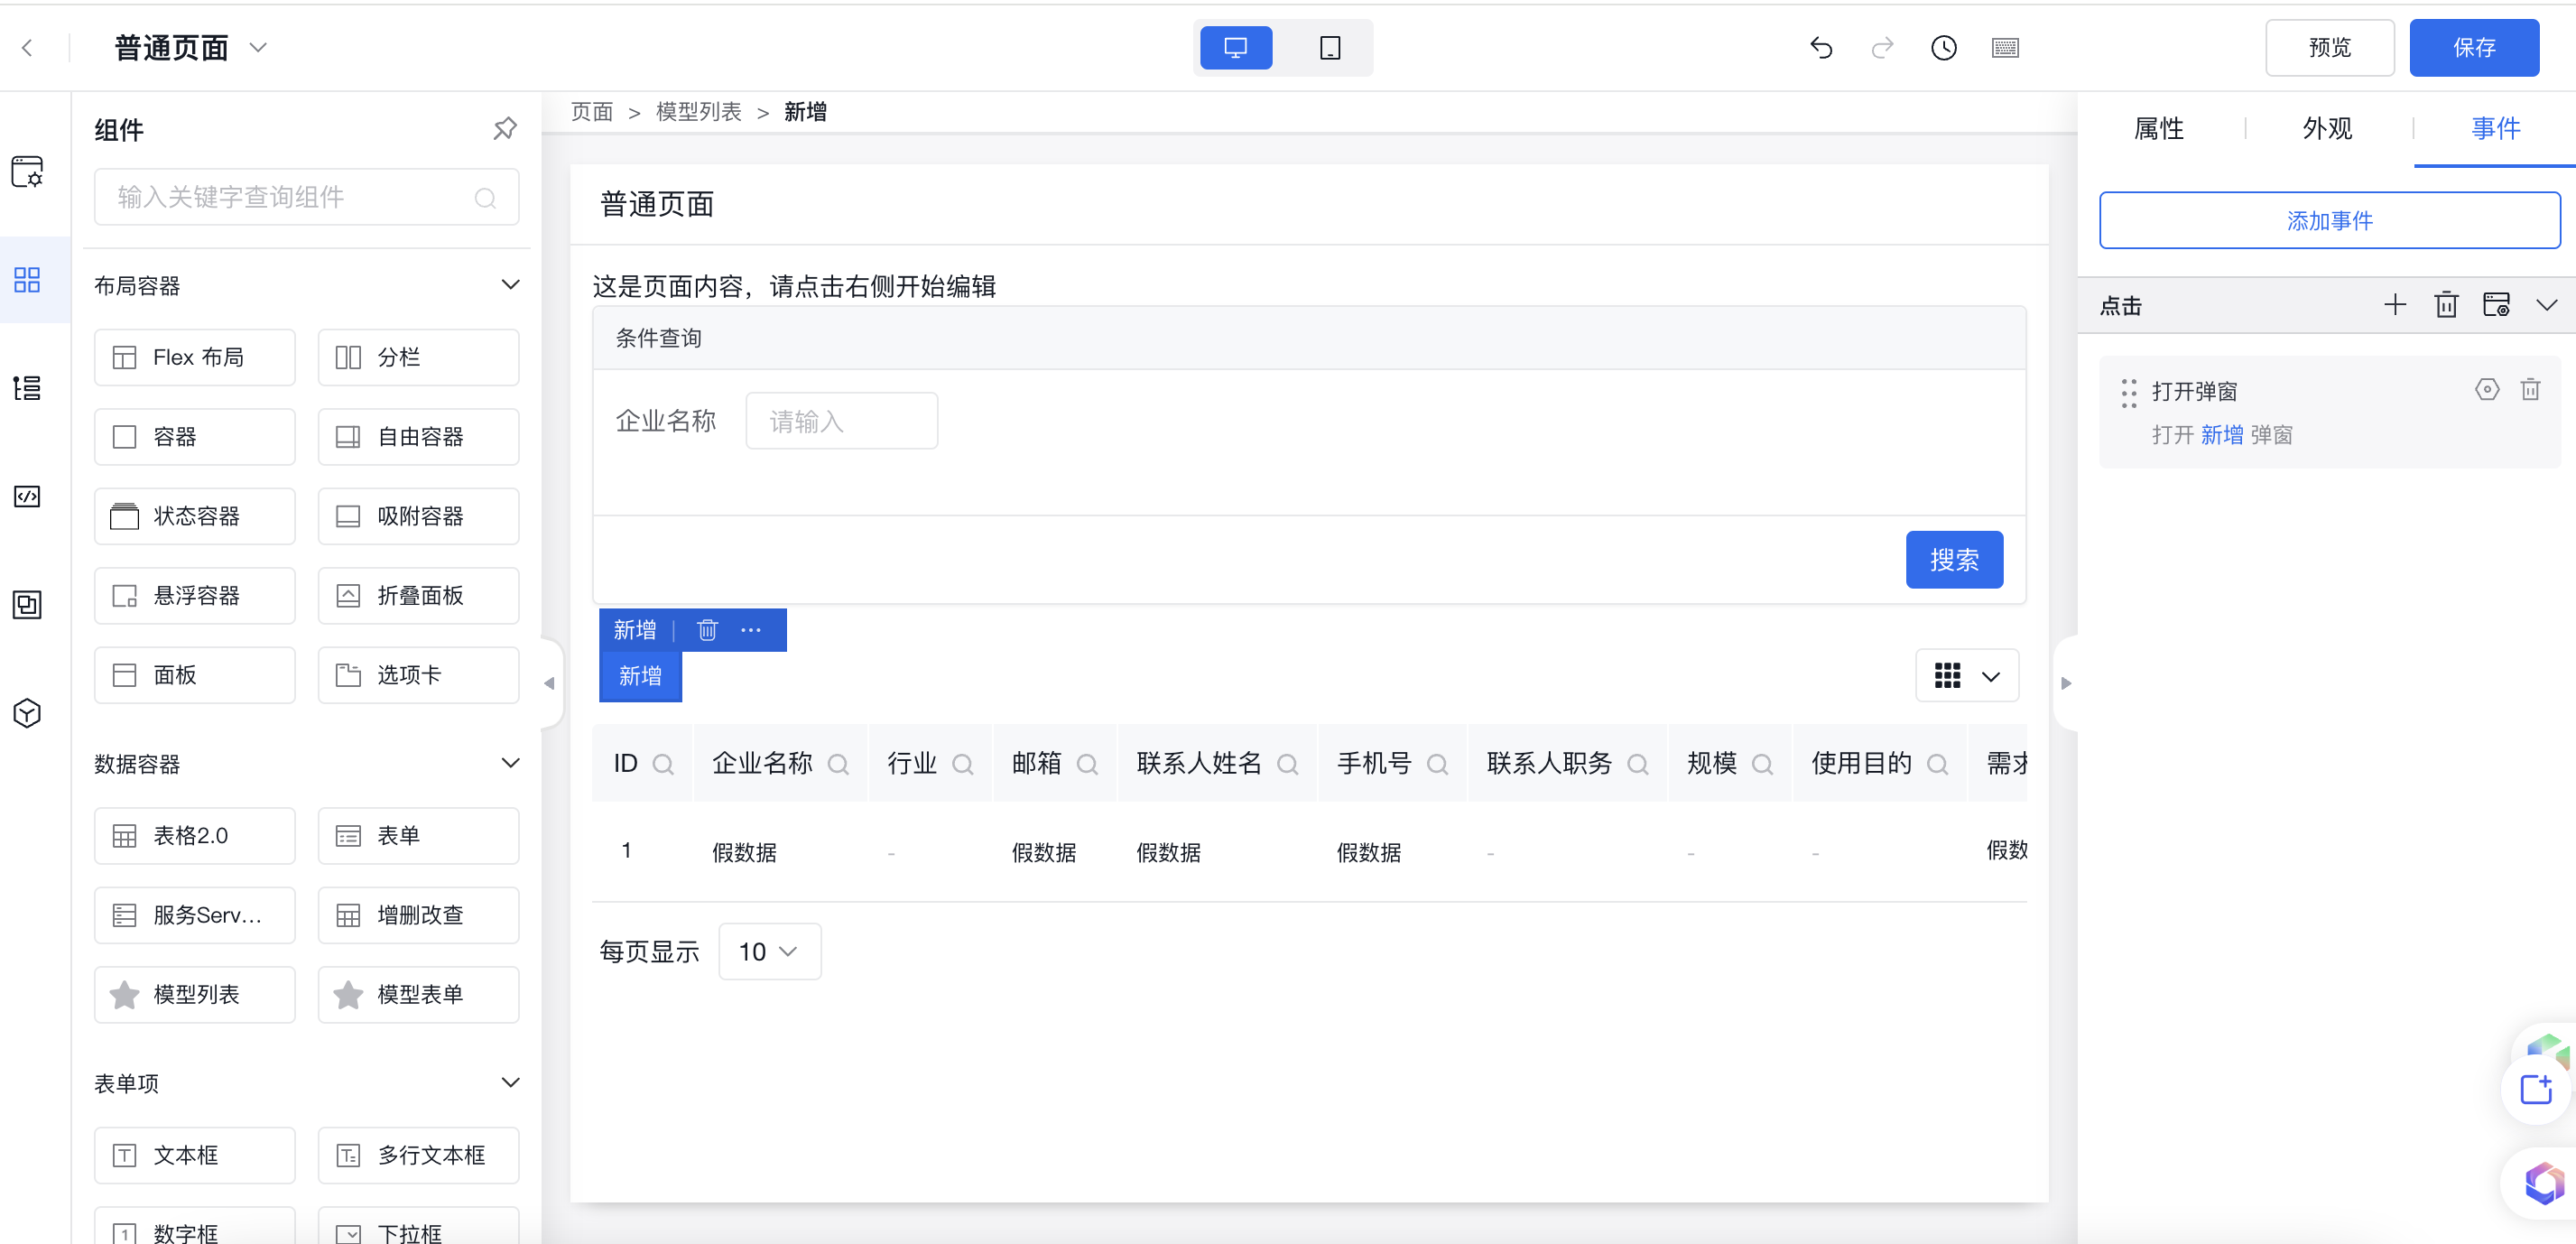Collapse the 表单项 section
The image size is (2576, 1244).
coord(510,1082)
